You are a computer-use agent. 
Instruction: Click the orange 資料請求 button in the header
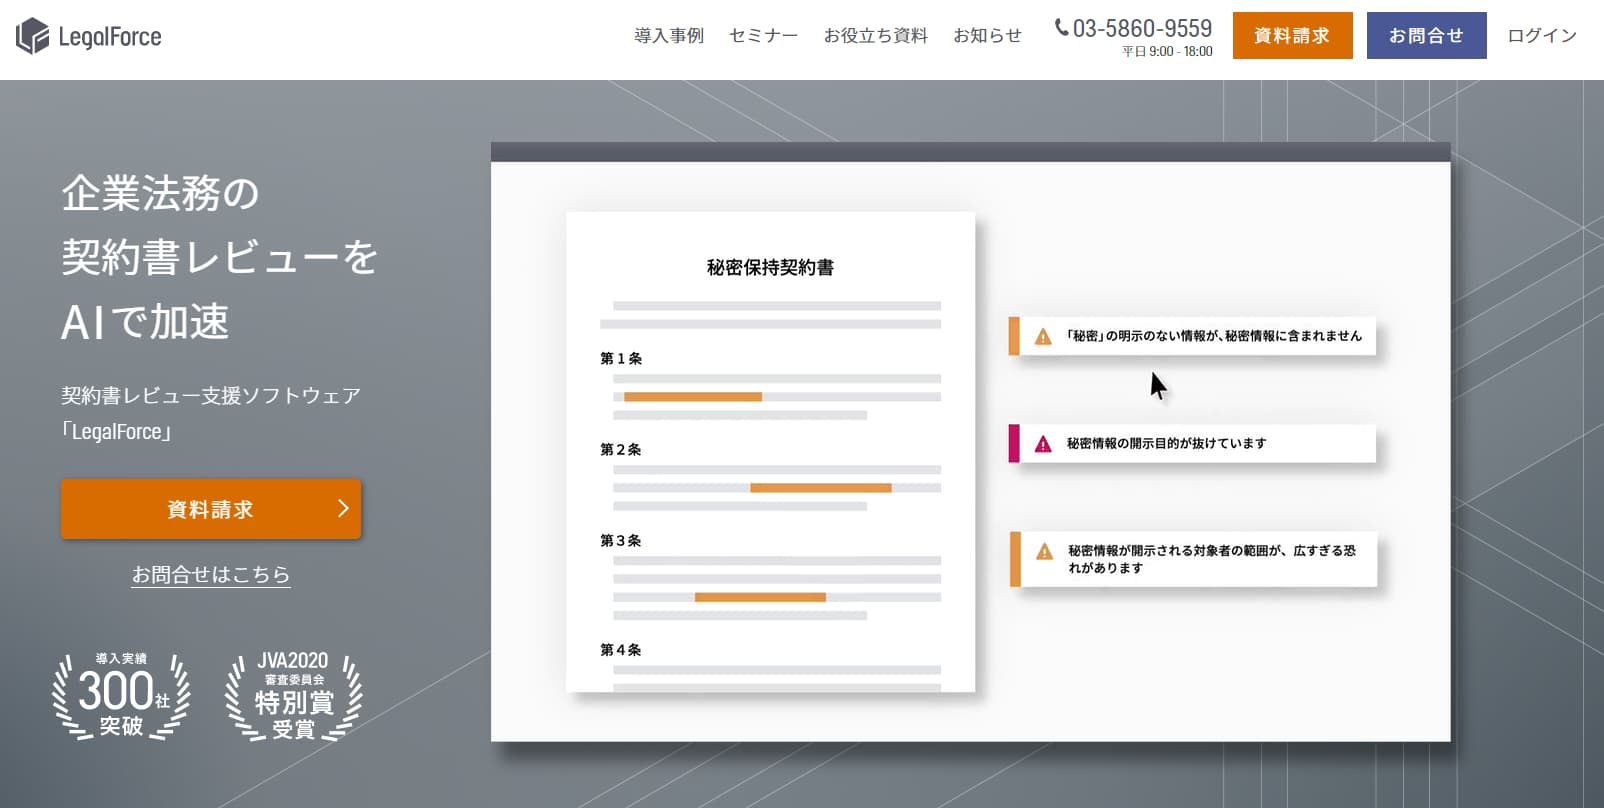click(x=1292, y=36)
